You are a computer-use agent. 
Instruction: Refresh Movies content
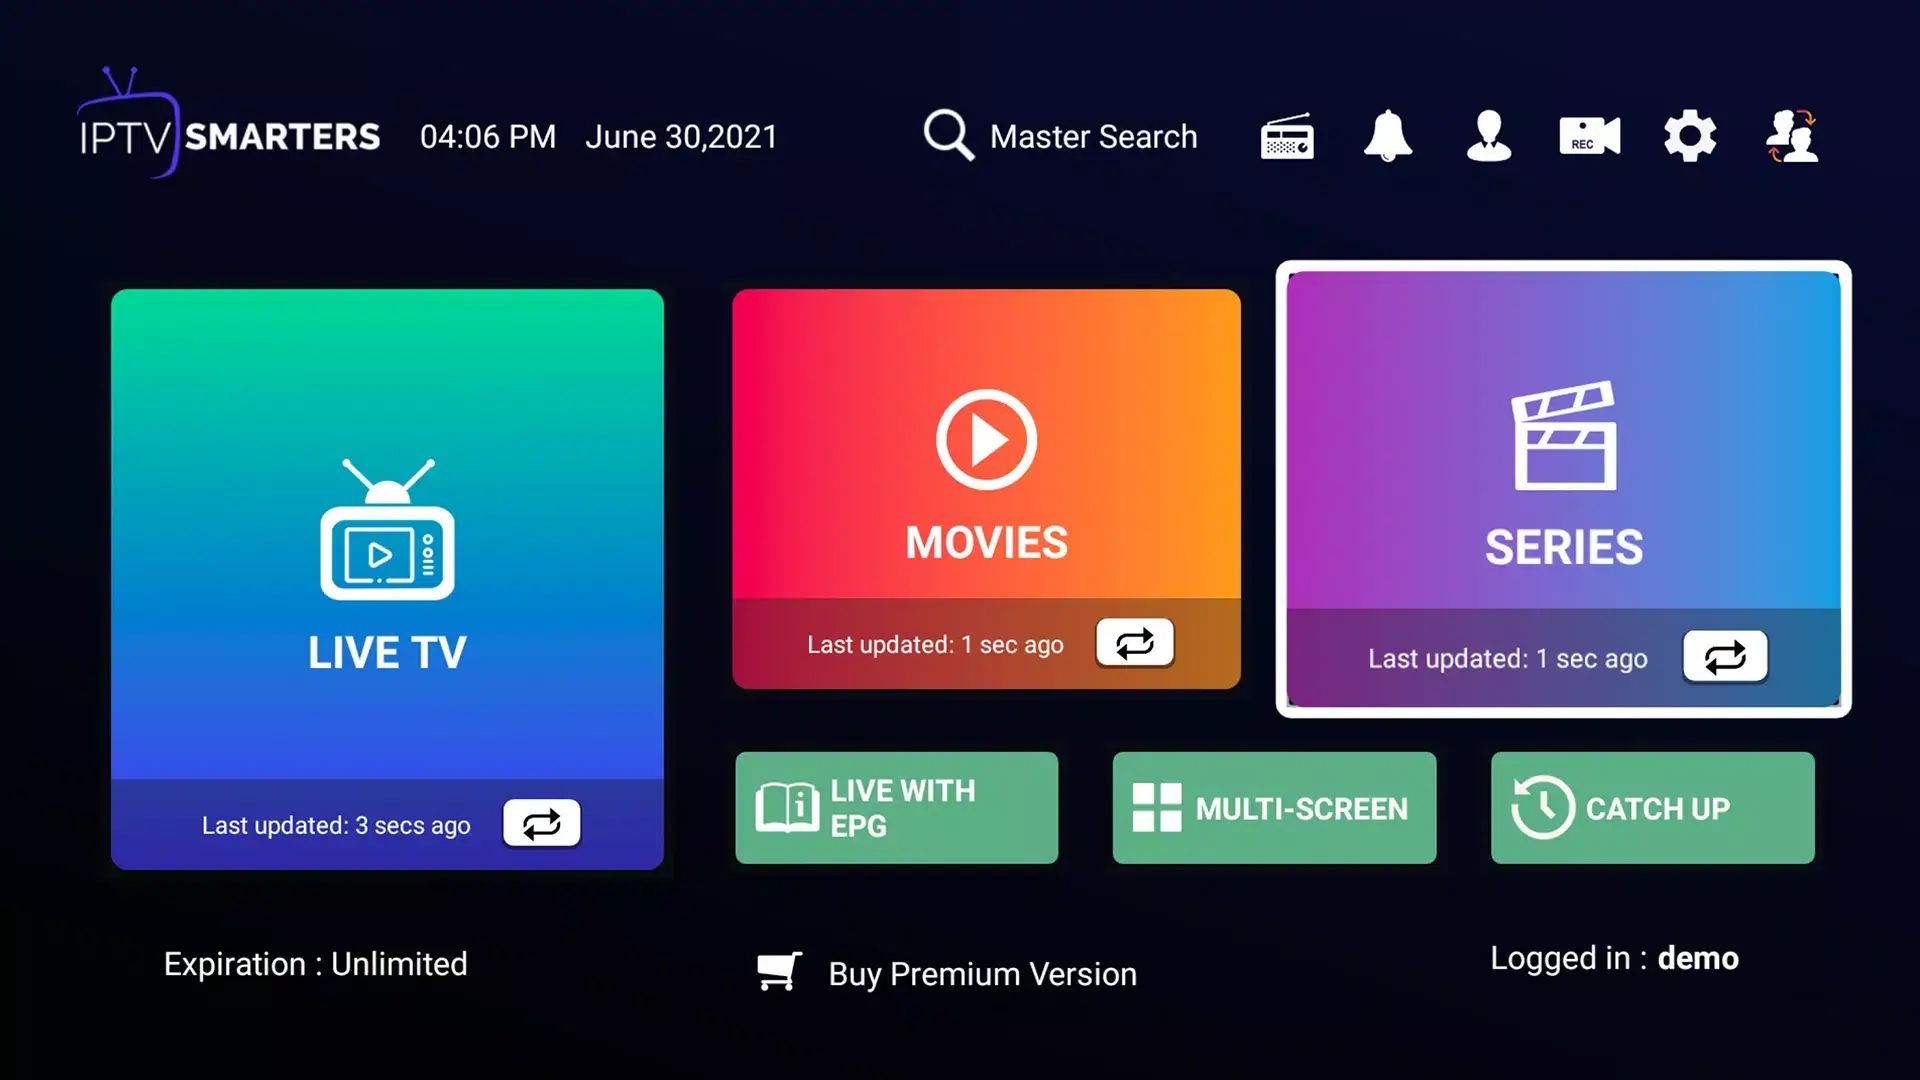point(1133,644)
